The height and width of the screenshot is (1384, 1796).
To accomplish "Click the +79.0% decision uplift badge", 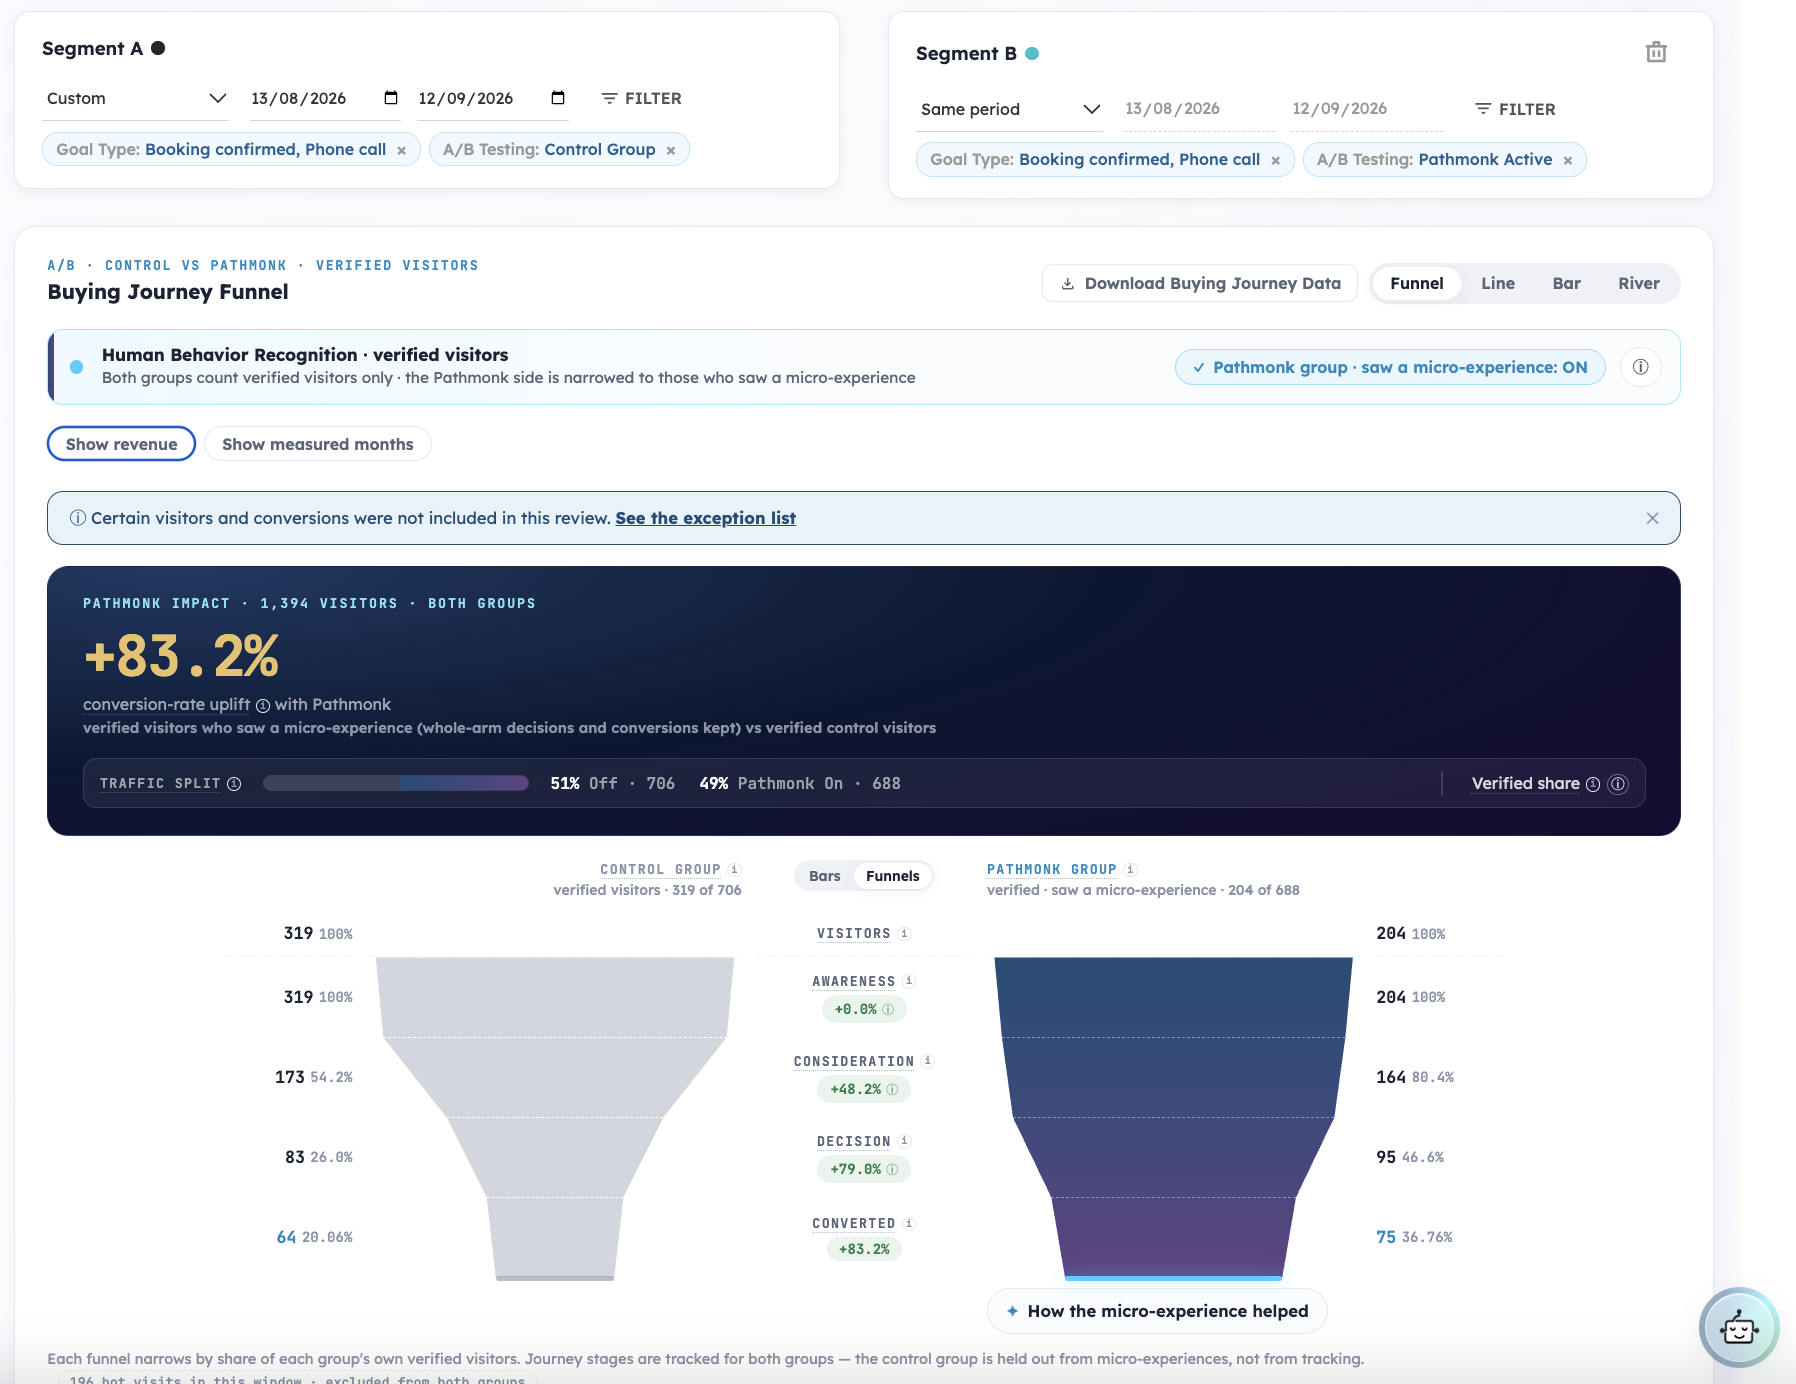I will coord(864,1169).
